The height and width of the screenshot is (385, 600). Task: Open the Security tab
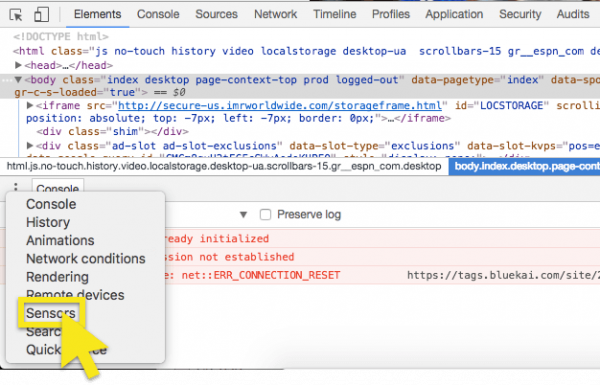(520, 14)
